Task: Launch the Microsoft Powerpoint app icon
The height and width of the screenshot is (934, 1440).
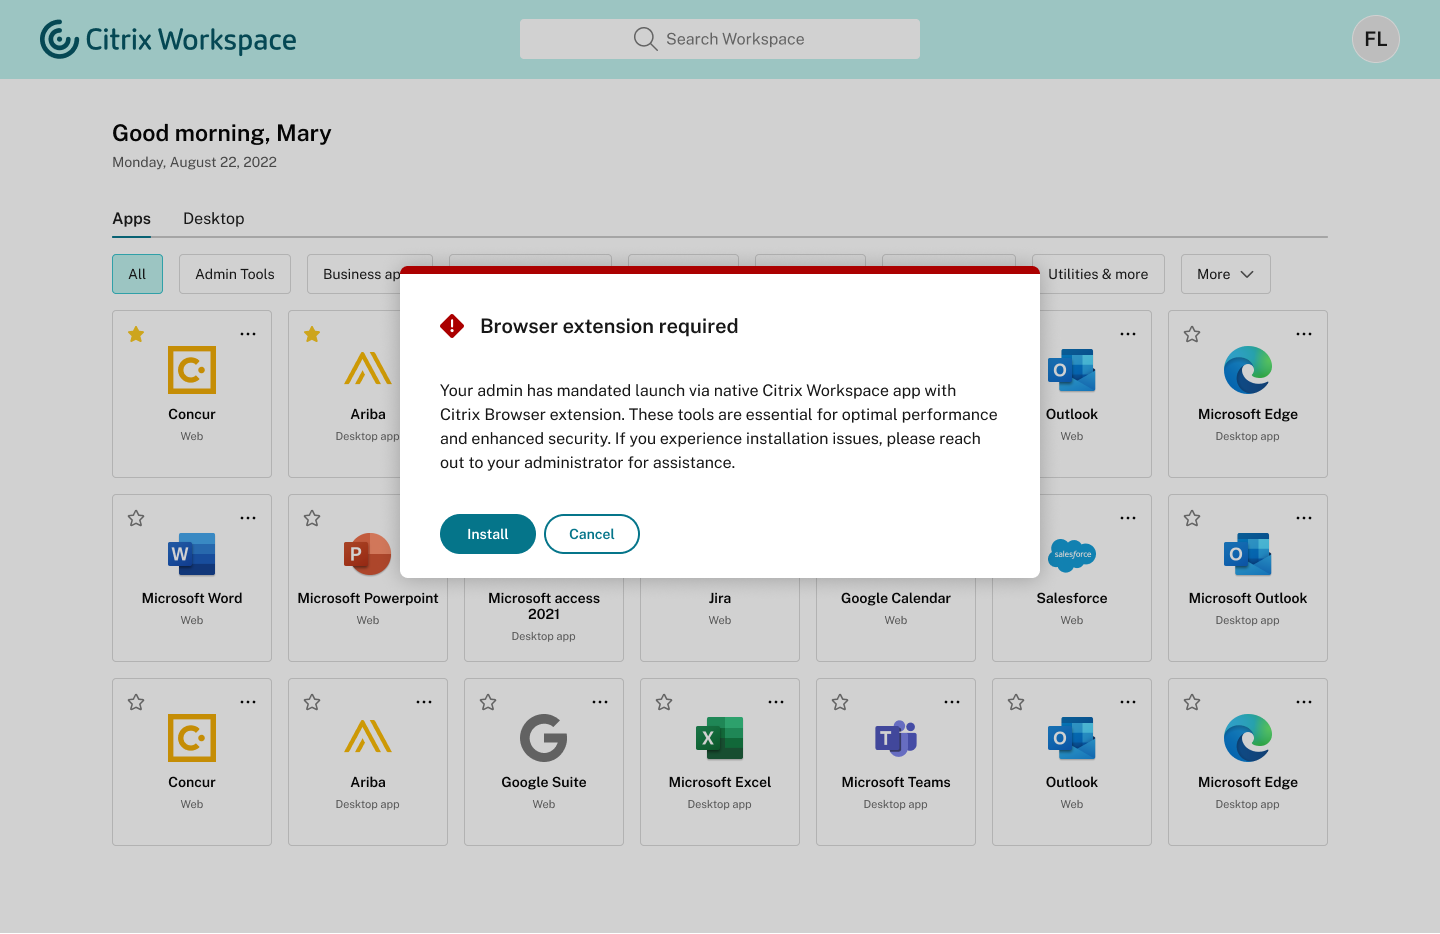Action: click(368, 554)
